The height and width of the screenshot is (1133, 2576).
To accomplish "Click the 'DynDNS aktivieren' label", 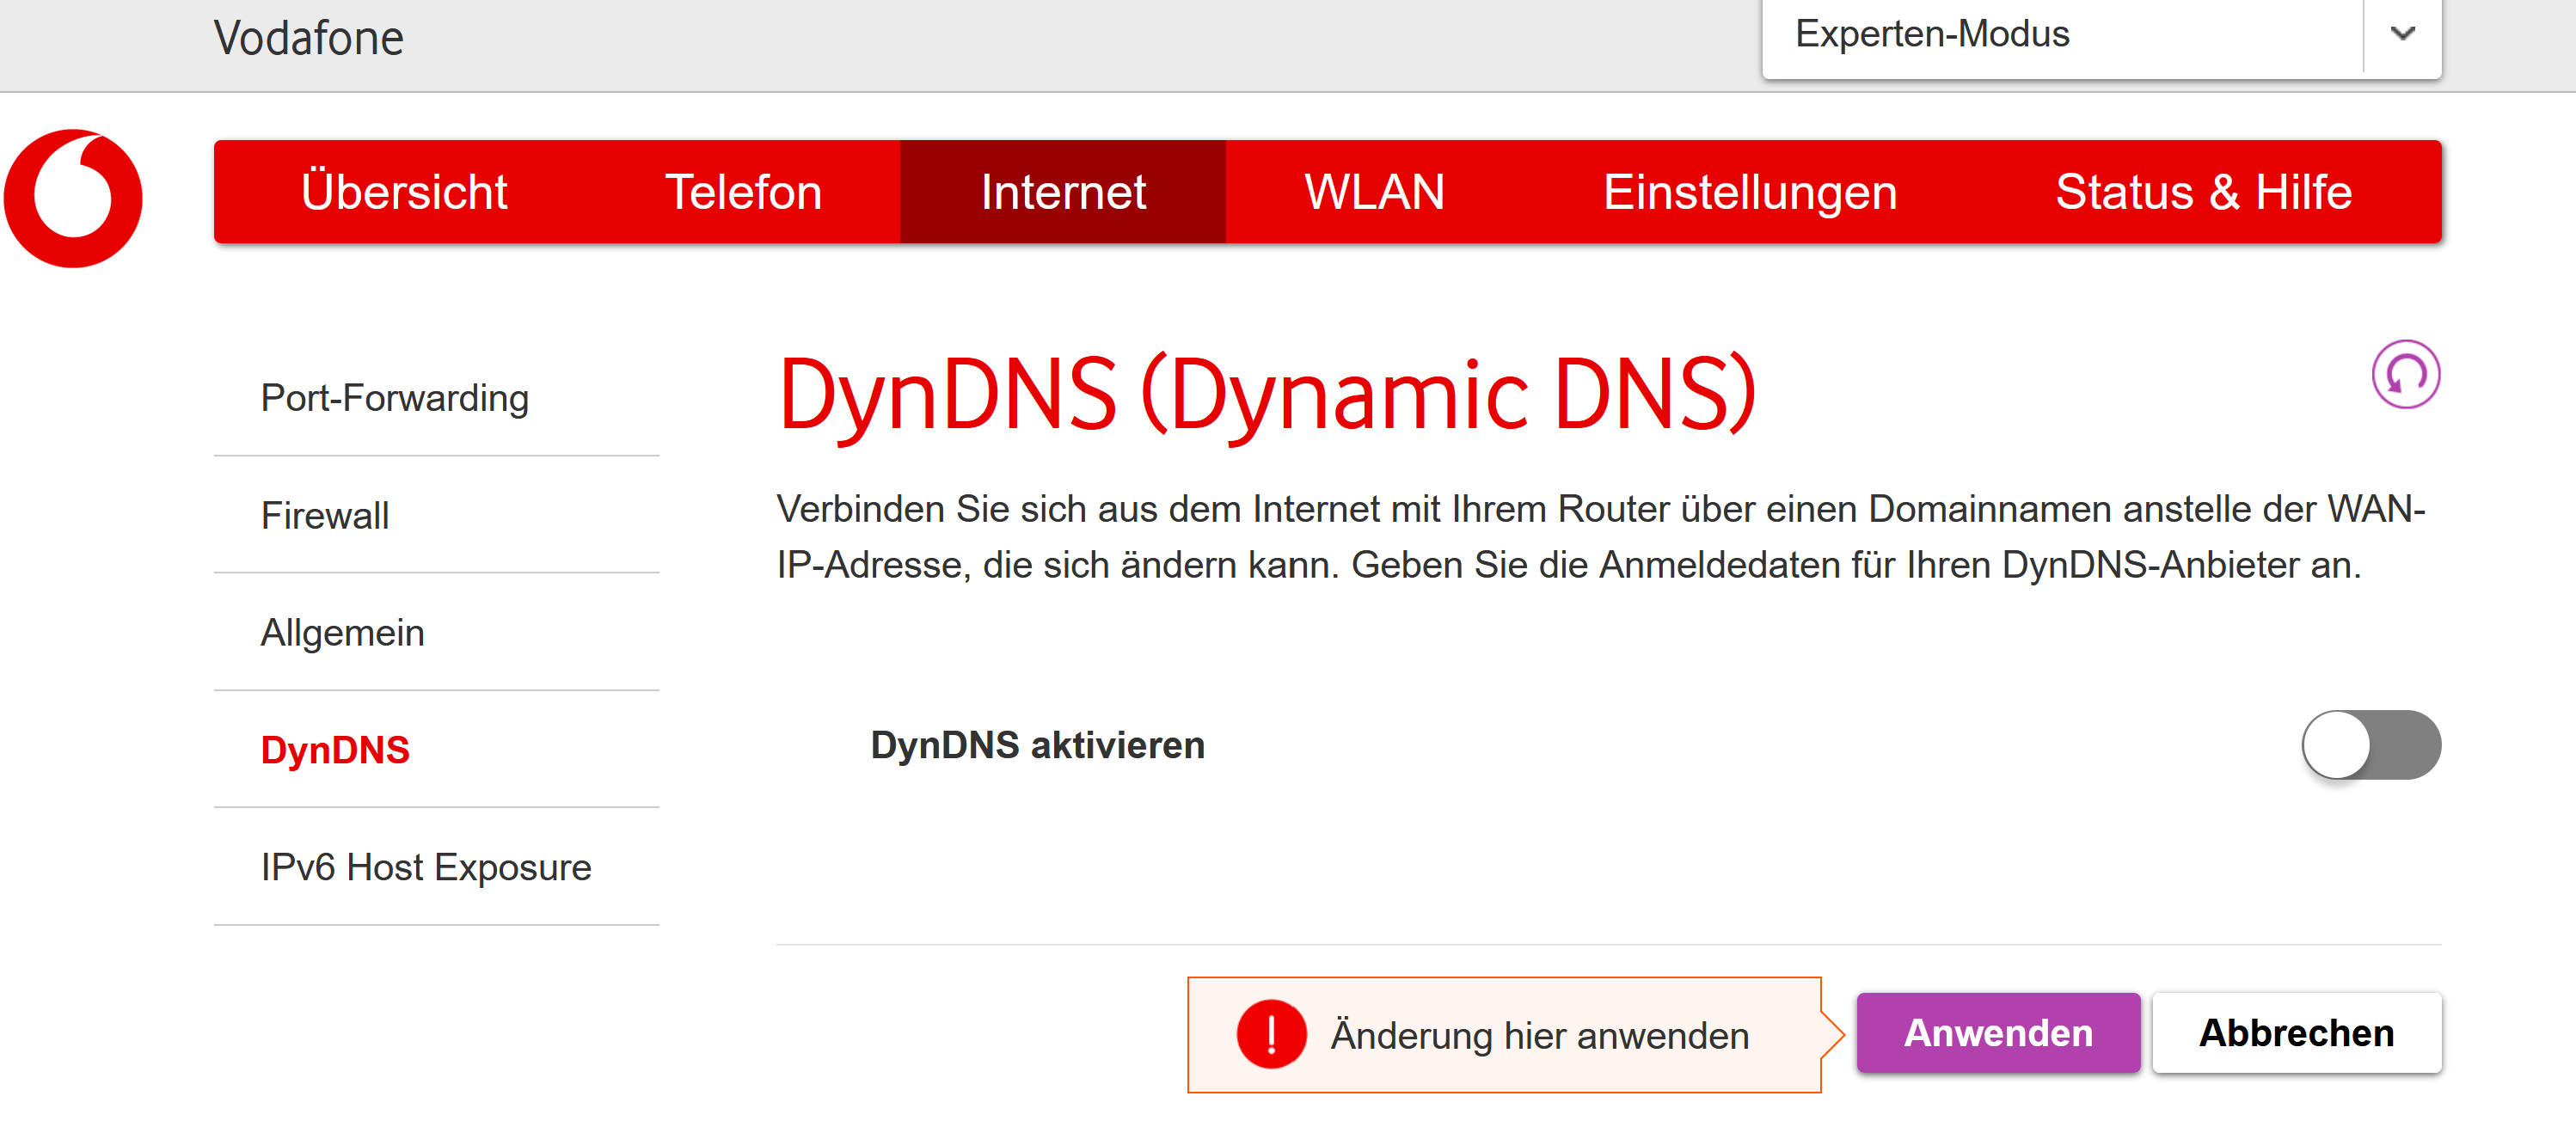I will [x=1037, y=745].
